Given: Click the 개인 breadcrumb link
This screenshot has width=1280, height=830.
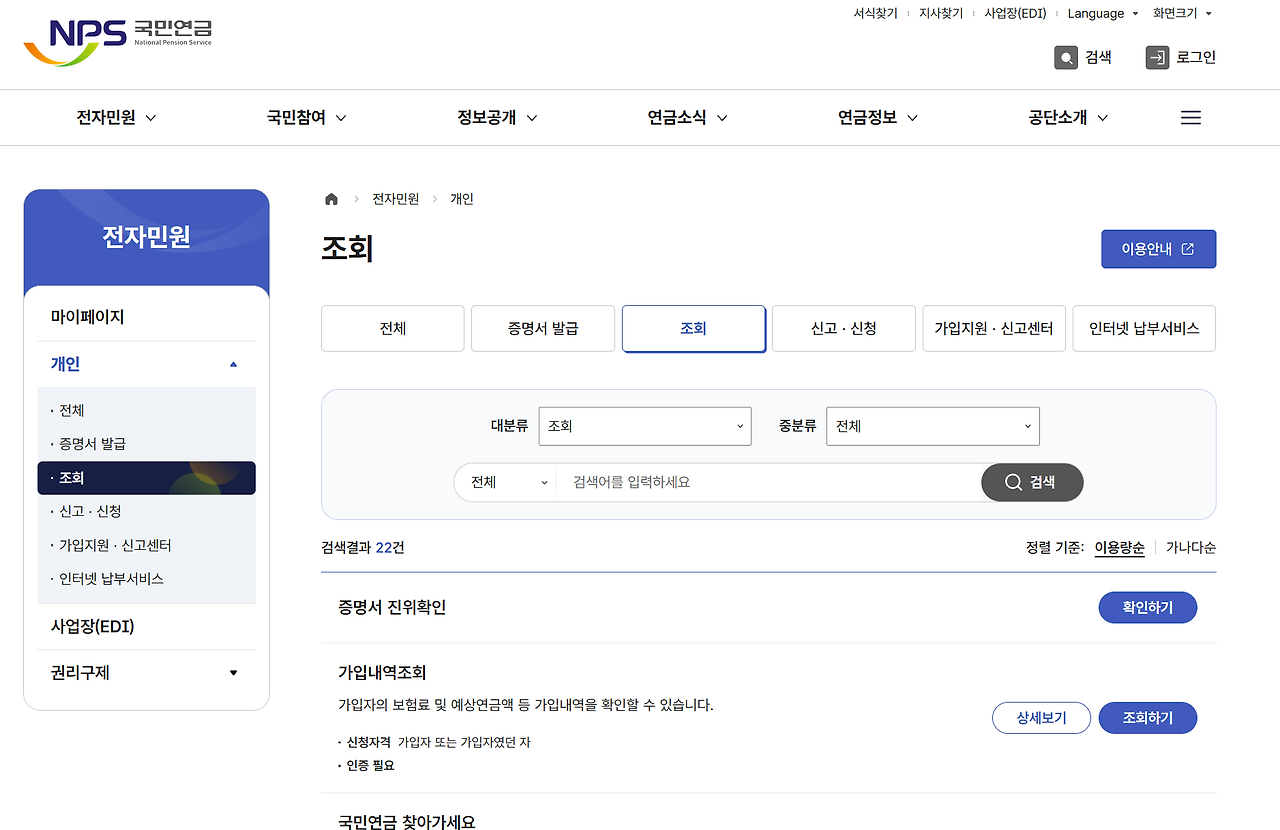Looking at the screenshot, I should tap(462, 199).
